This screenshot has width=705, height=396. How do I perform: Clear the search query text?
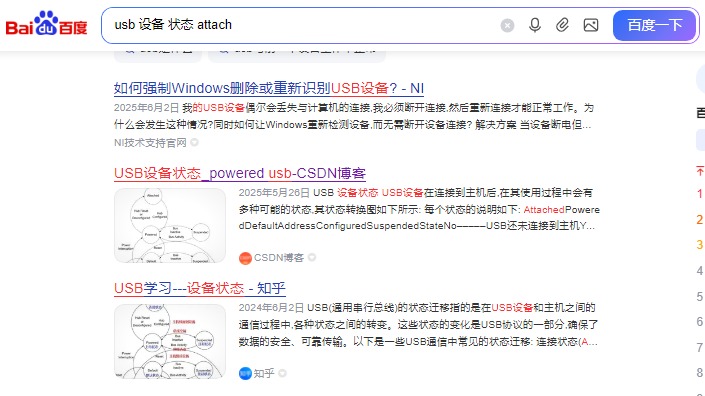507,25
